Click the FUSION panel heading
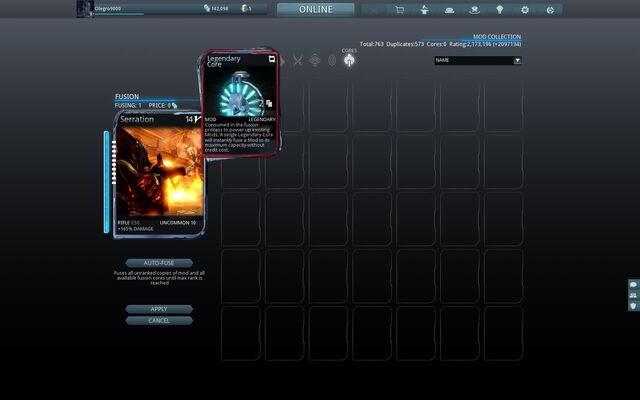Image resolution: width=640 pixels, height=400 pixels. pos(127,96)
